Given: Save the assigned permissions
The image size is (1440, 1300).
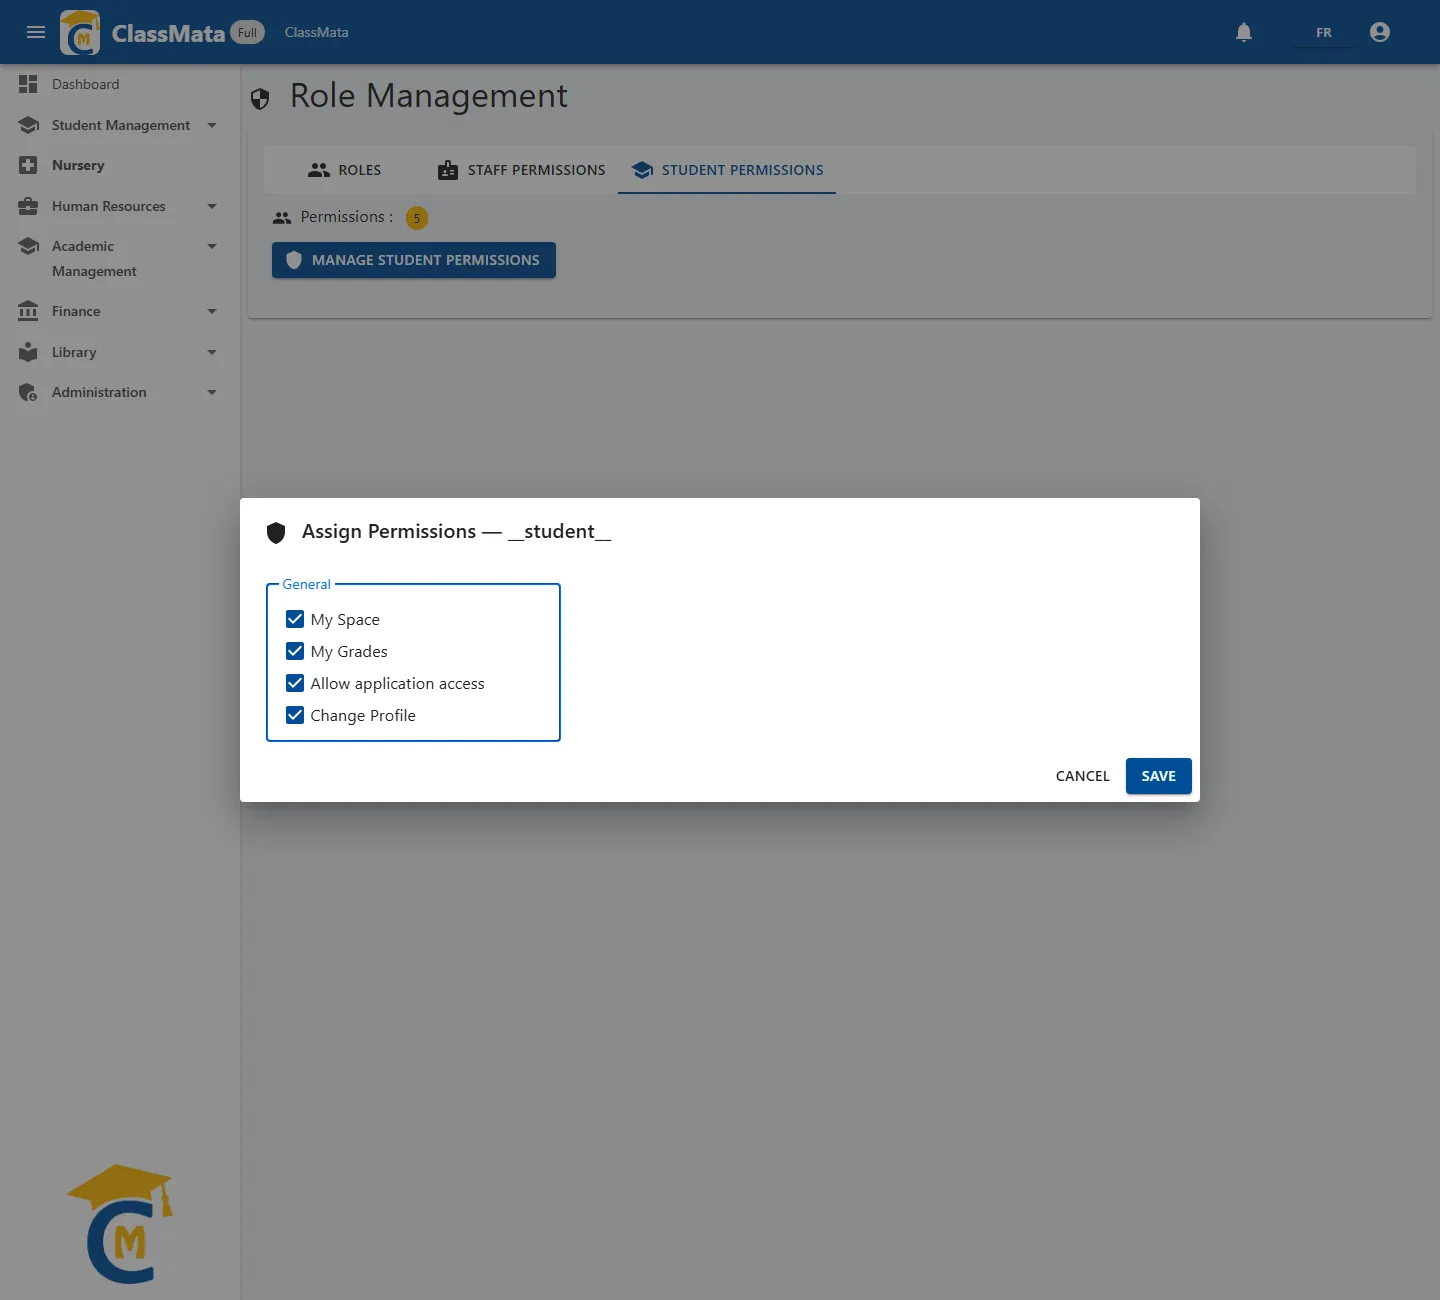Looking at the screenshot, I should click(x=1158, y=776).
